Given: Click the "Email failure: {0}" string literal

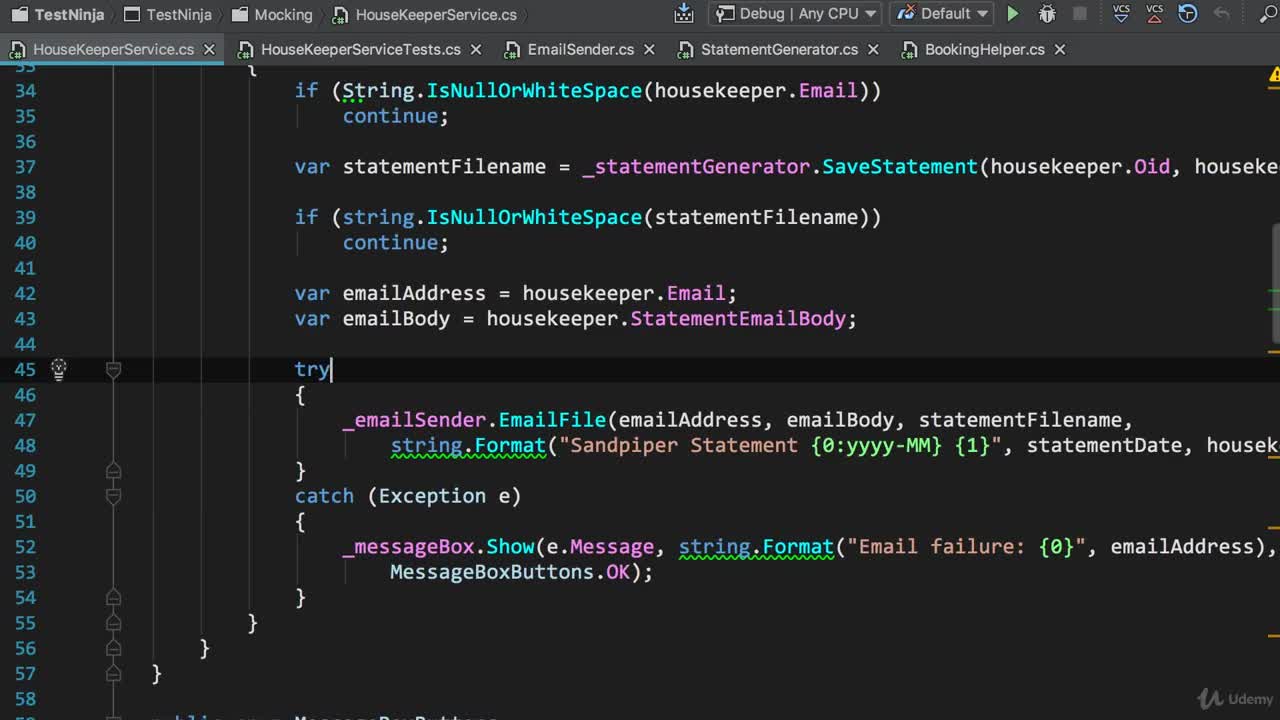Looking at the screenshot, I should [966, 547].
